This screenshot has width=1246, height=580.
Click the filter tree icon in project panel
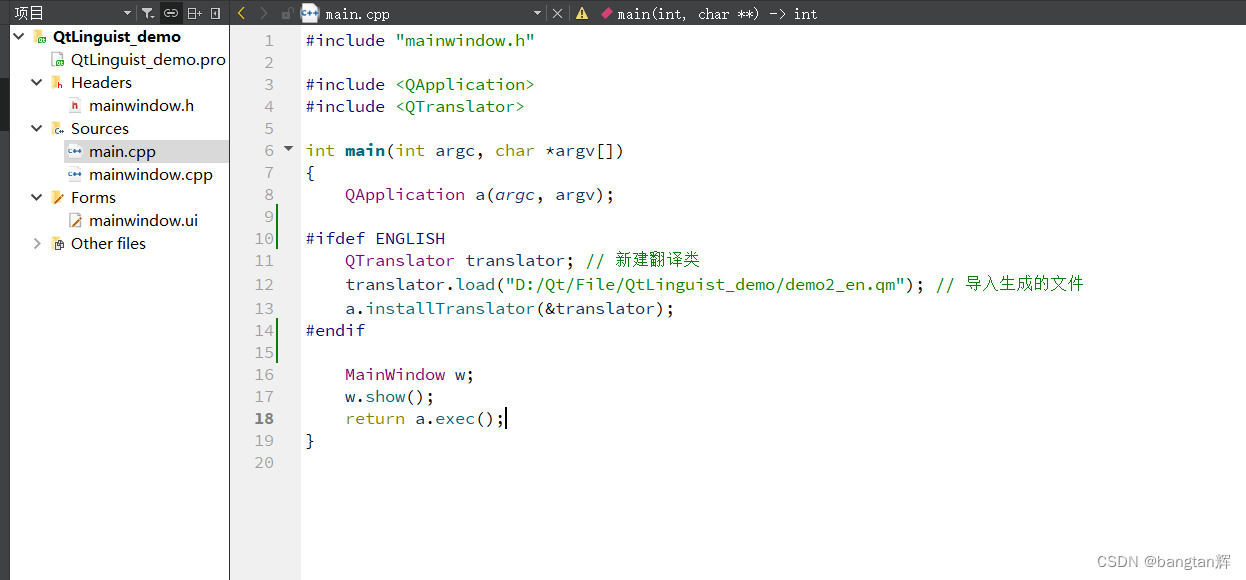[148, 13]
